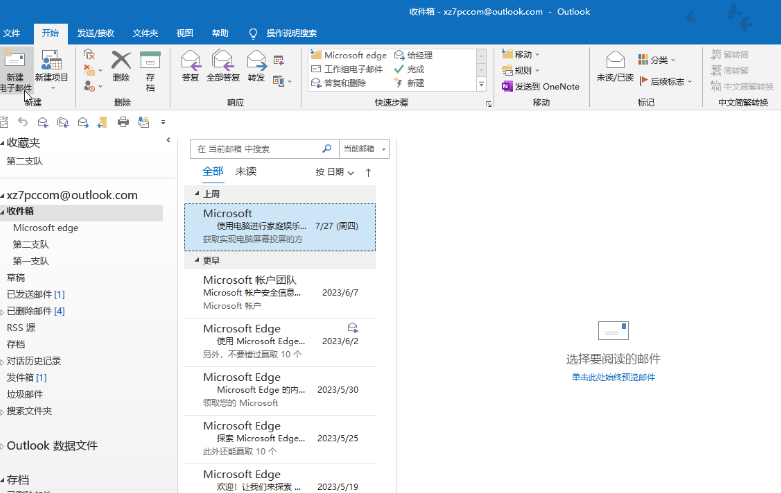
Task: Click the Reply icon in quick access toolbar
Action: tap(43, 122)
